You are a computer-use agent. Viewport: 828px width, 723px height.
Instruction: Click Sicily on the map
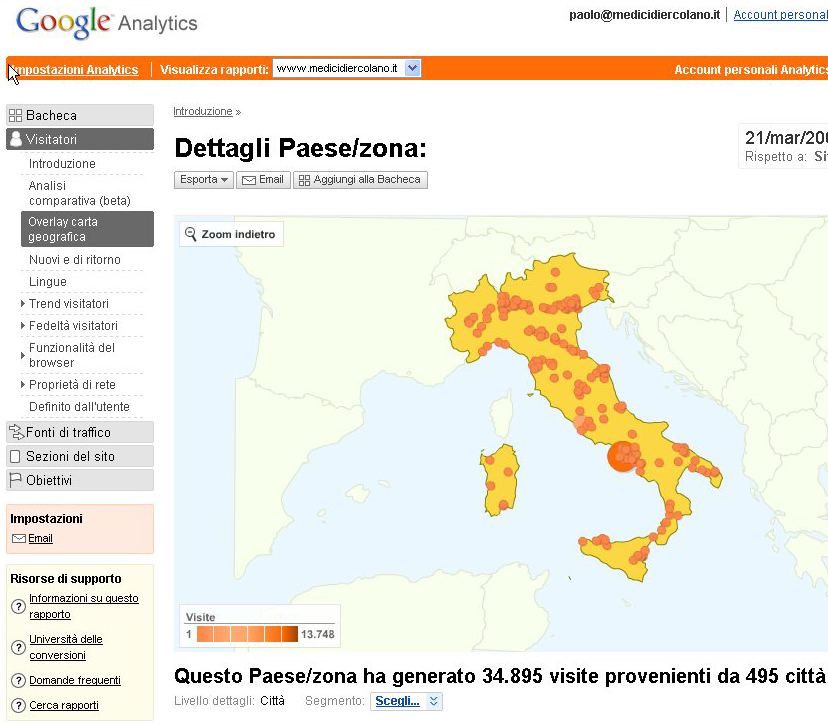(615, 557)
